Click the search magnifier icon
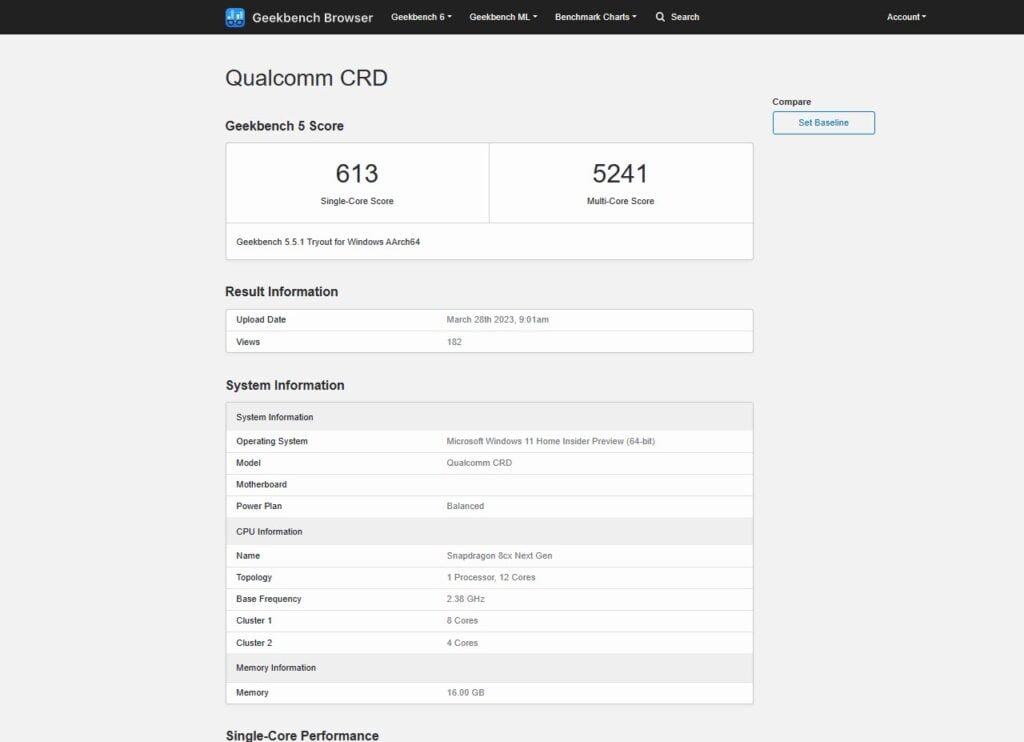The image size is (1024, 742). pyautogui.click(x=660, y=17)
